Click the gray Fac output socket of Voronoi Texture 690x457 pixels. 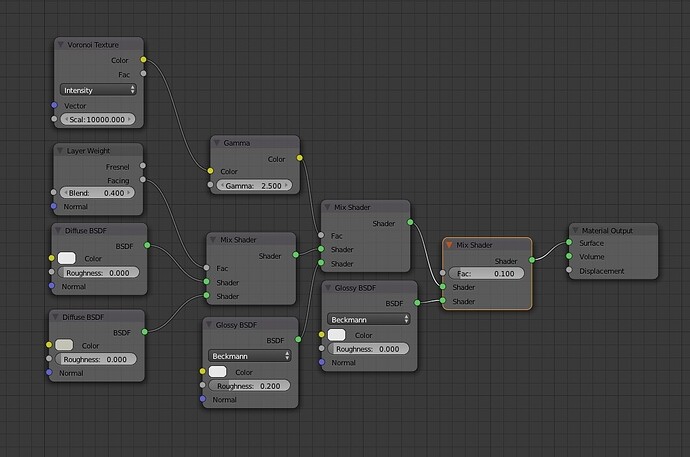pyautogui.click(x=143, y=73)
